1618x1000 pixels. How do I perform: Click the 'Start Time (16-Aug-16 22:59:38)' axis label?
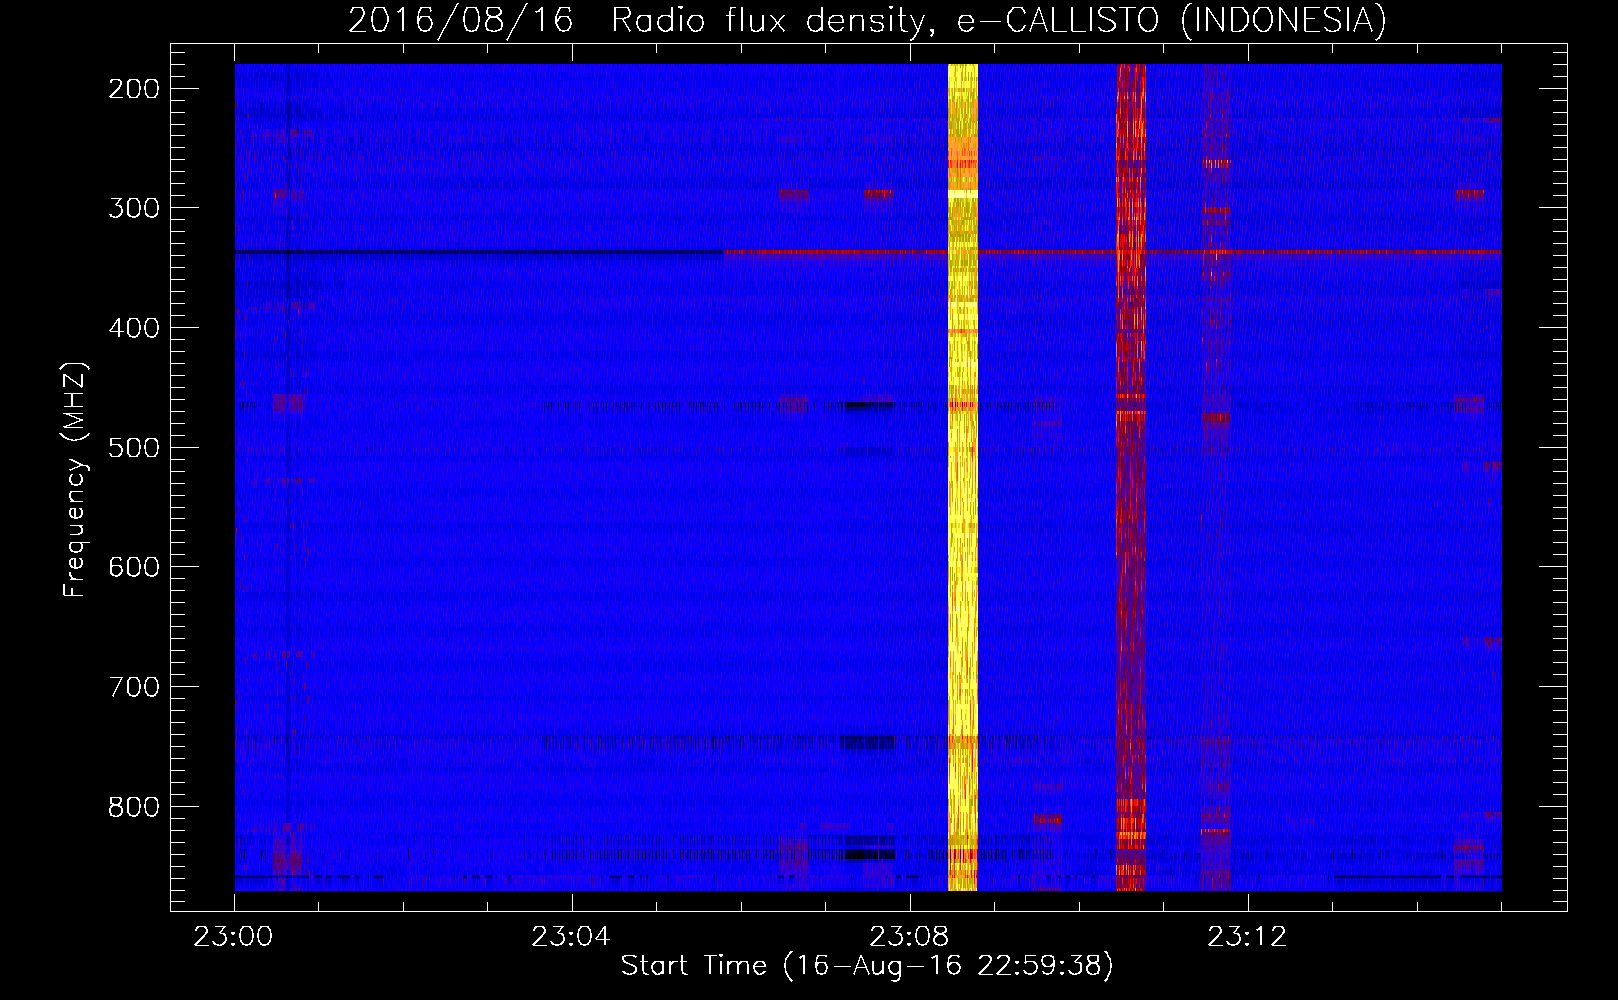pos(867,966)
